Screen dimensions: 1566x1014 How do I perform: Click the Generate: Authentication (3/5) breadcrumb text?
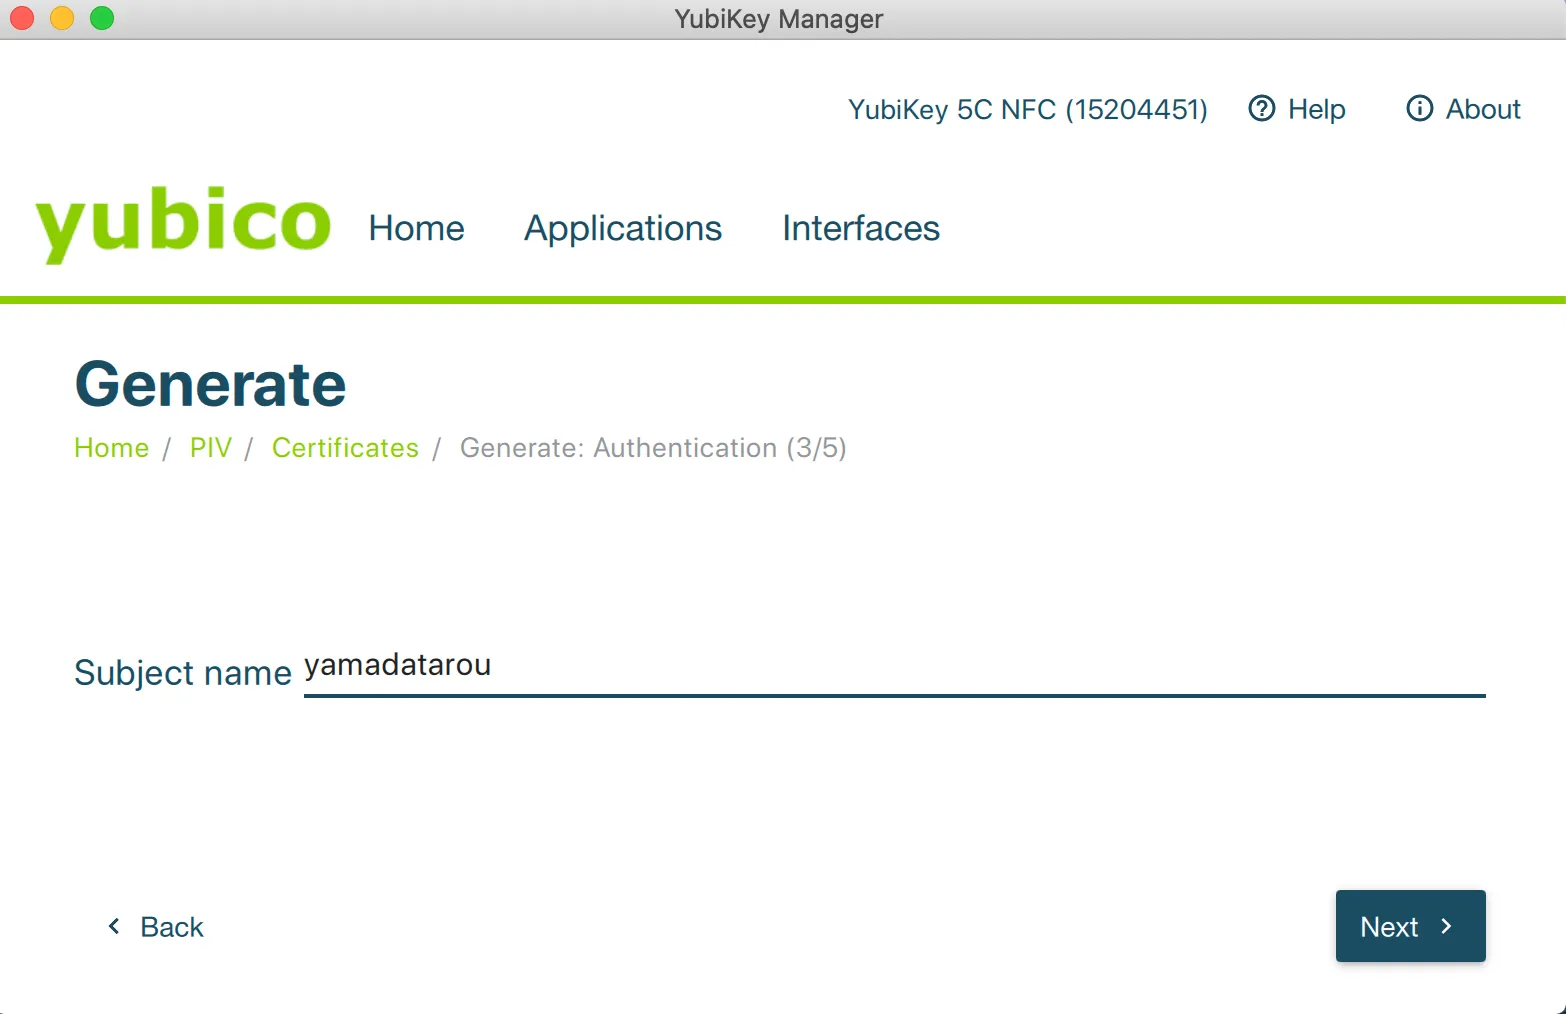pos(652,448)
